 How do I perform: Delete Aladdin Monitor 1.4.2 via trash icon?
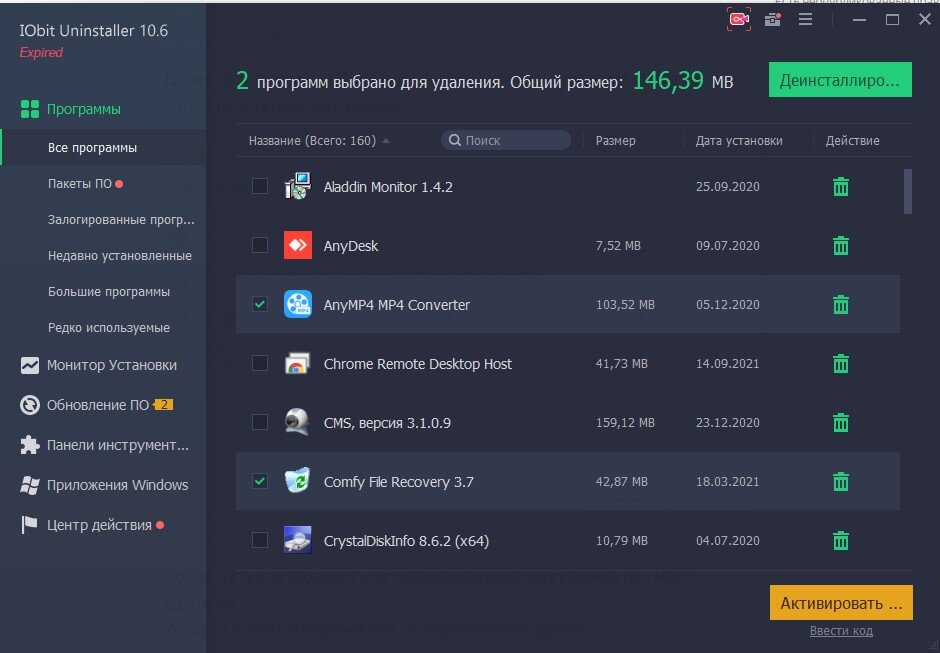840,186
